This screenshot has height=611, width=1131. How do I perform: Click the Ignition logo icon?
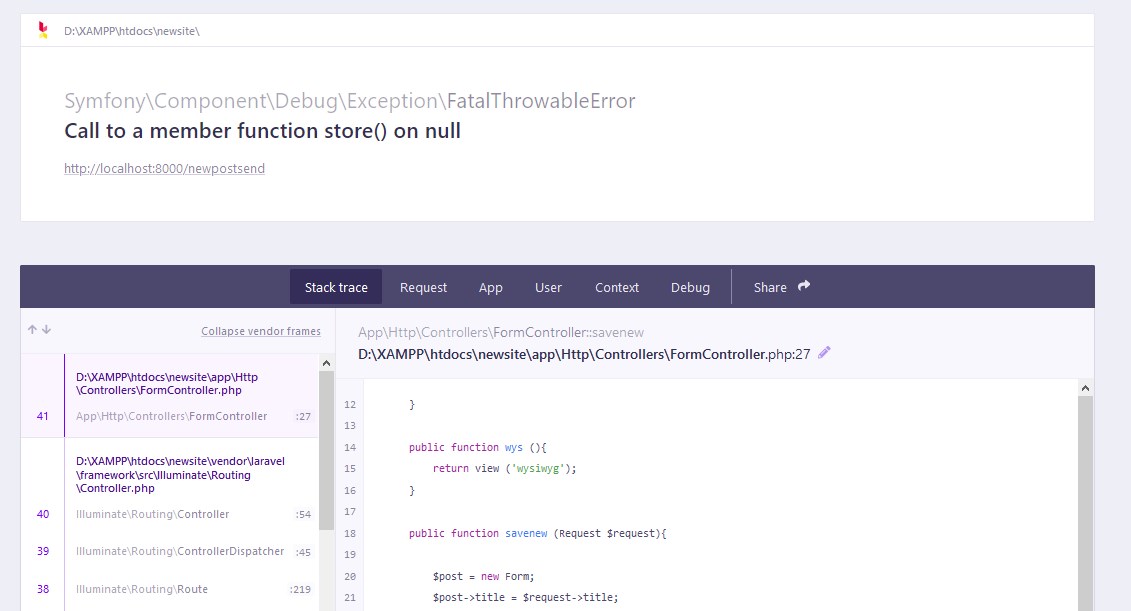[x=42, y=30]
